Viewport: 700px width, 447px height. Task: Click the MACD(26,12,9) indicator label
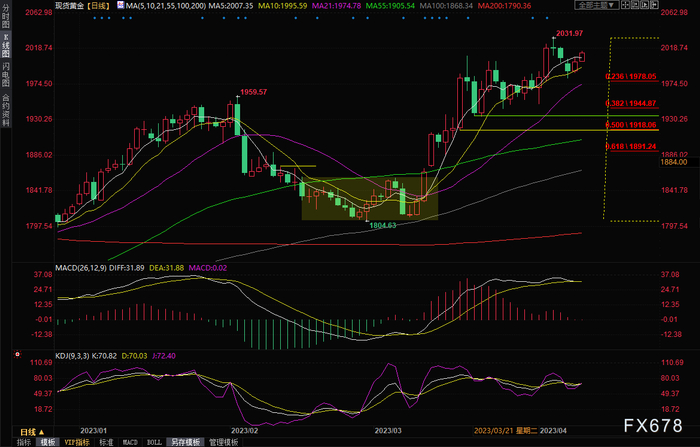[x=81, y=268]
